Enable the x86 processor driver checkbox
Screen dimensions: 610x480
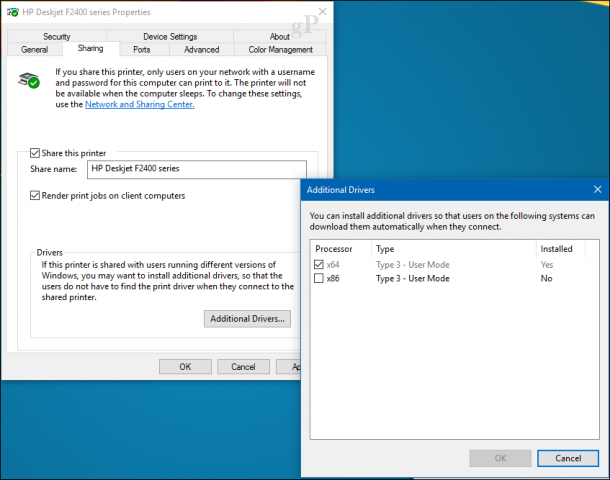tap(319, 279)
